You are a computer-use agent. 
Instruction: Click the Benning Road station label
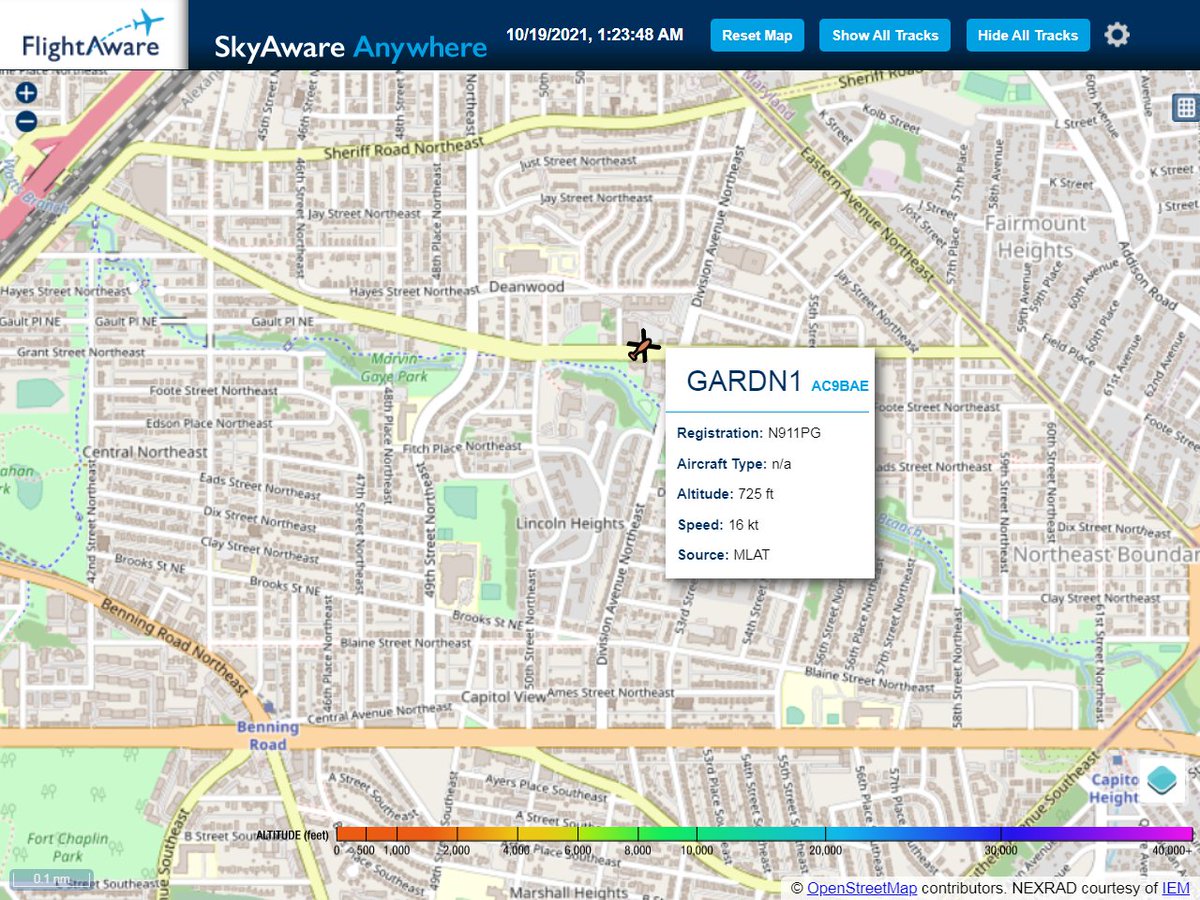tap(268, 736)
